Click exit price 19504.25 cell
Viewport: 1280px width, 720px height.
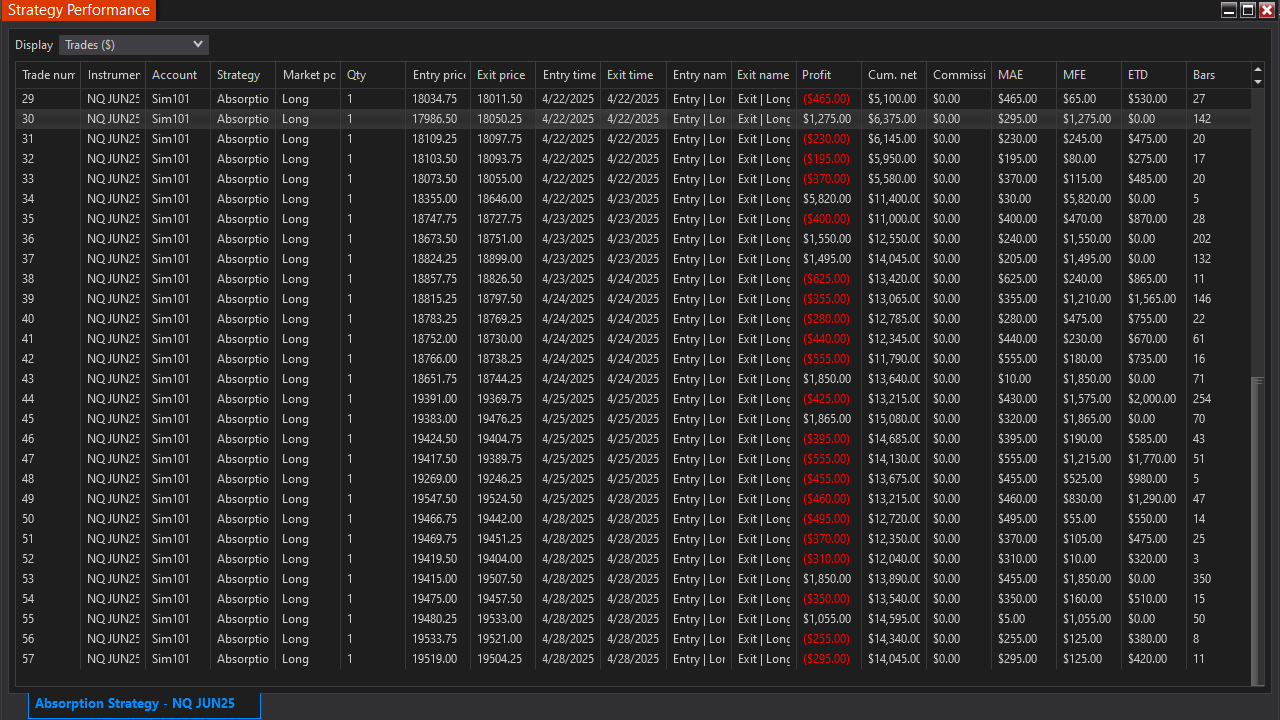click(x=503, y=659)
